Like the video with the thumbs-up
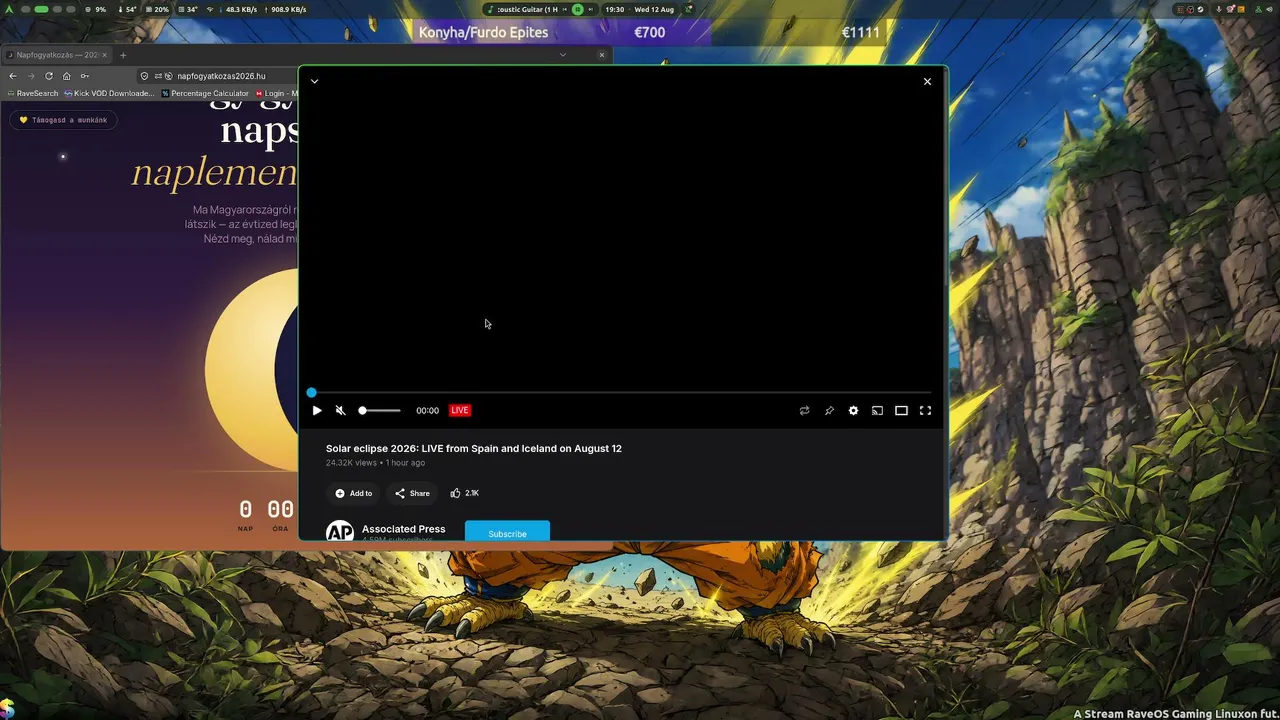Viewport: 1280px width, 720px height. (464, 493)
